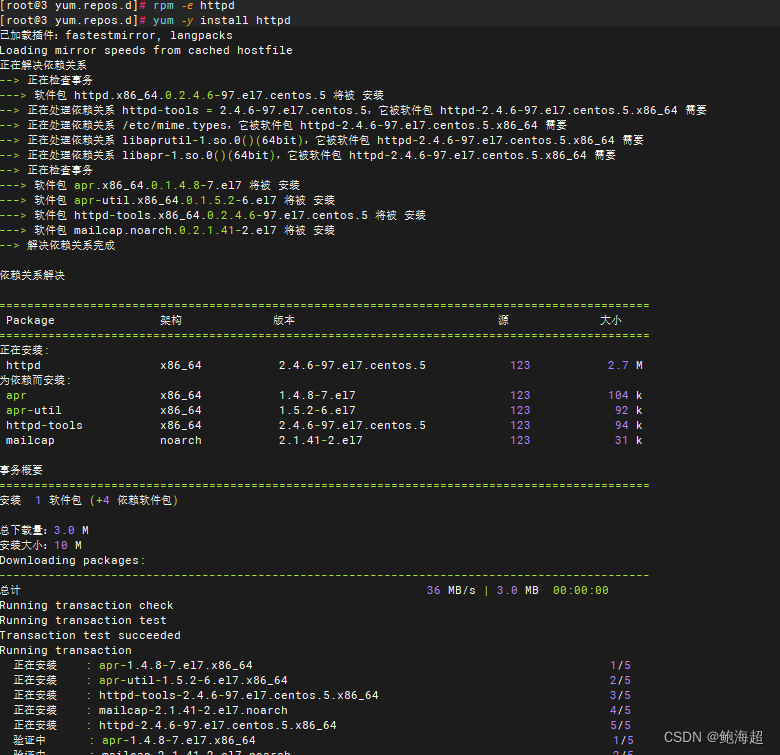
Task: Click the 'mailcap' package name in table
Action: (x=30, y=440)
